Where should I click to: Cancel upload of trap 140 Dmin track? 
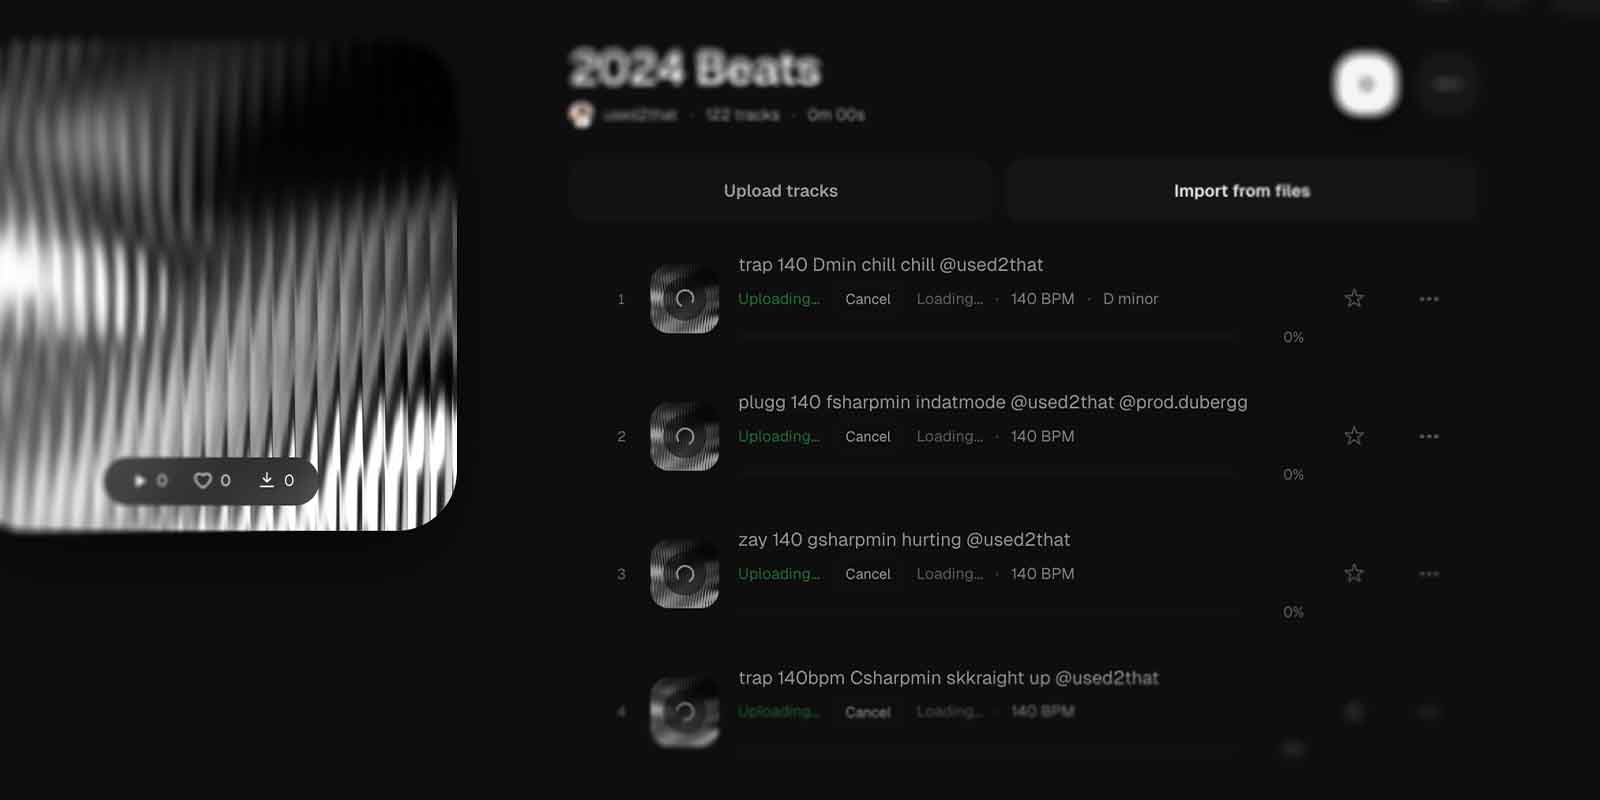tap(867, 299)
